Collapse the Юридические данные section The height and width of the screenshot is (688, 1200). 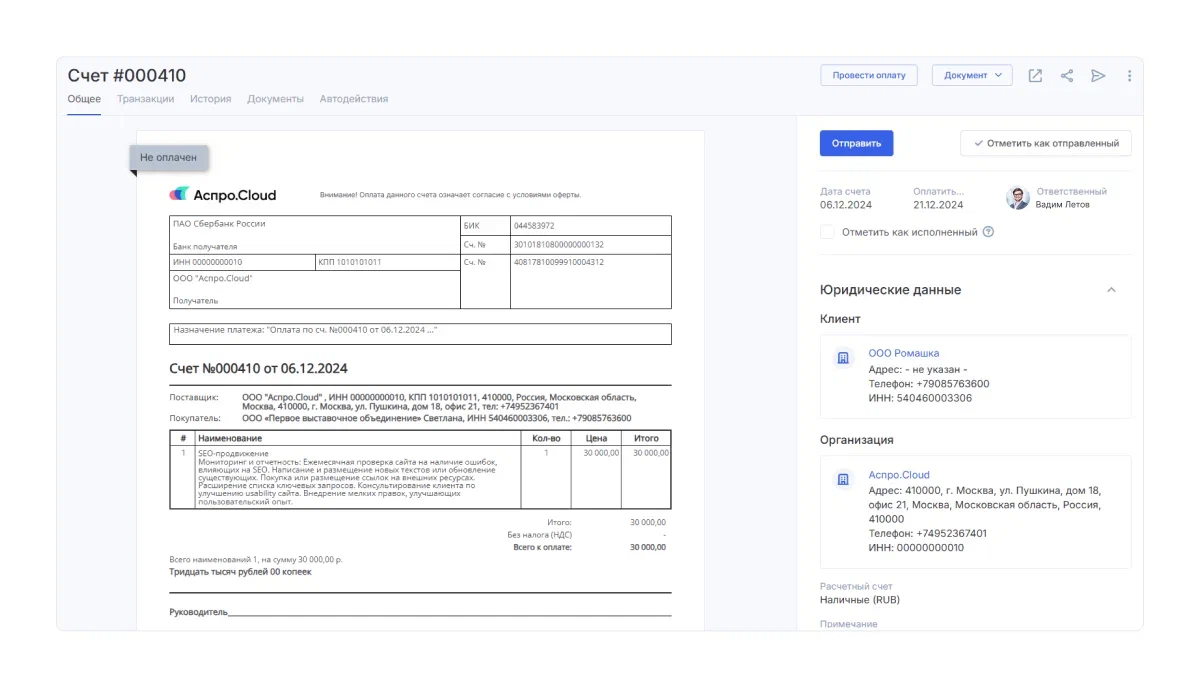[x=1110, y=290]
